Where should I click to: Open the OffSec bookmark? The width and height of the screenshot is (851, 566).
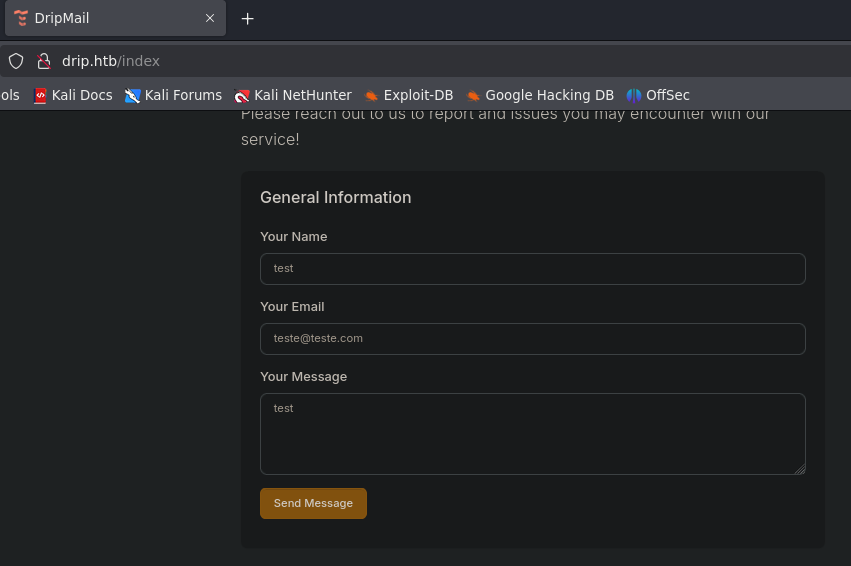(x=658, y=95)
